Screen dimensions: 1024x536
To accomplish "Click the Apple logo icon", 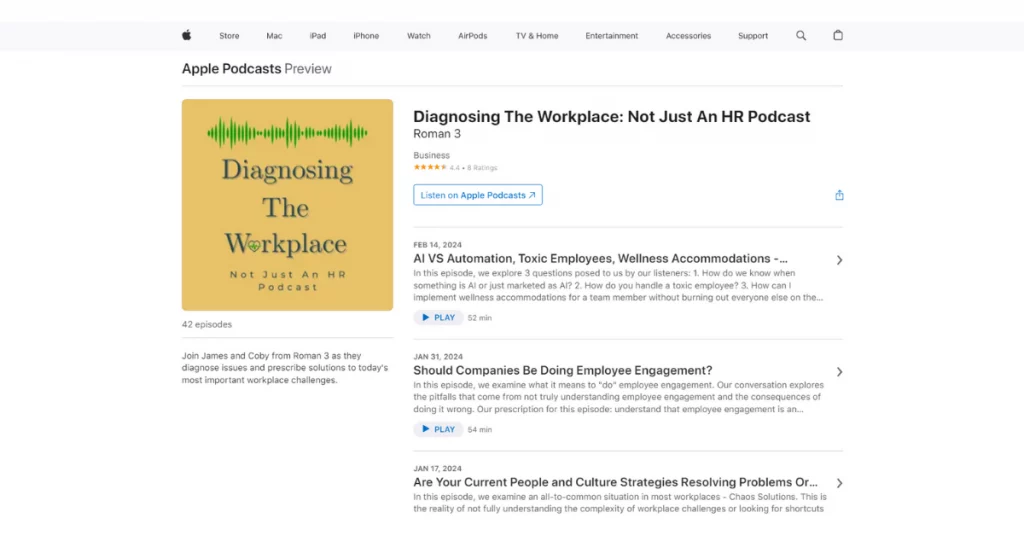I will (186, 35).
